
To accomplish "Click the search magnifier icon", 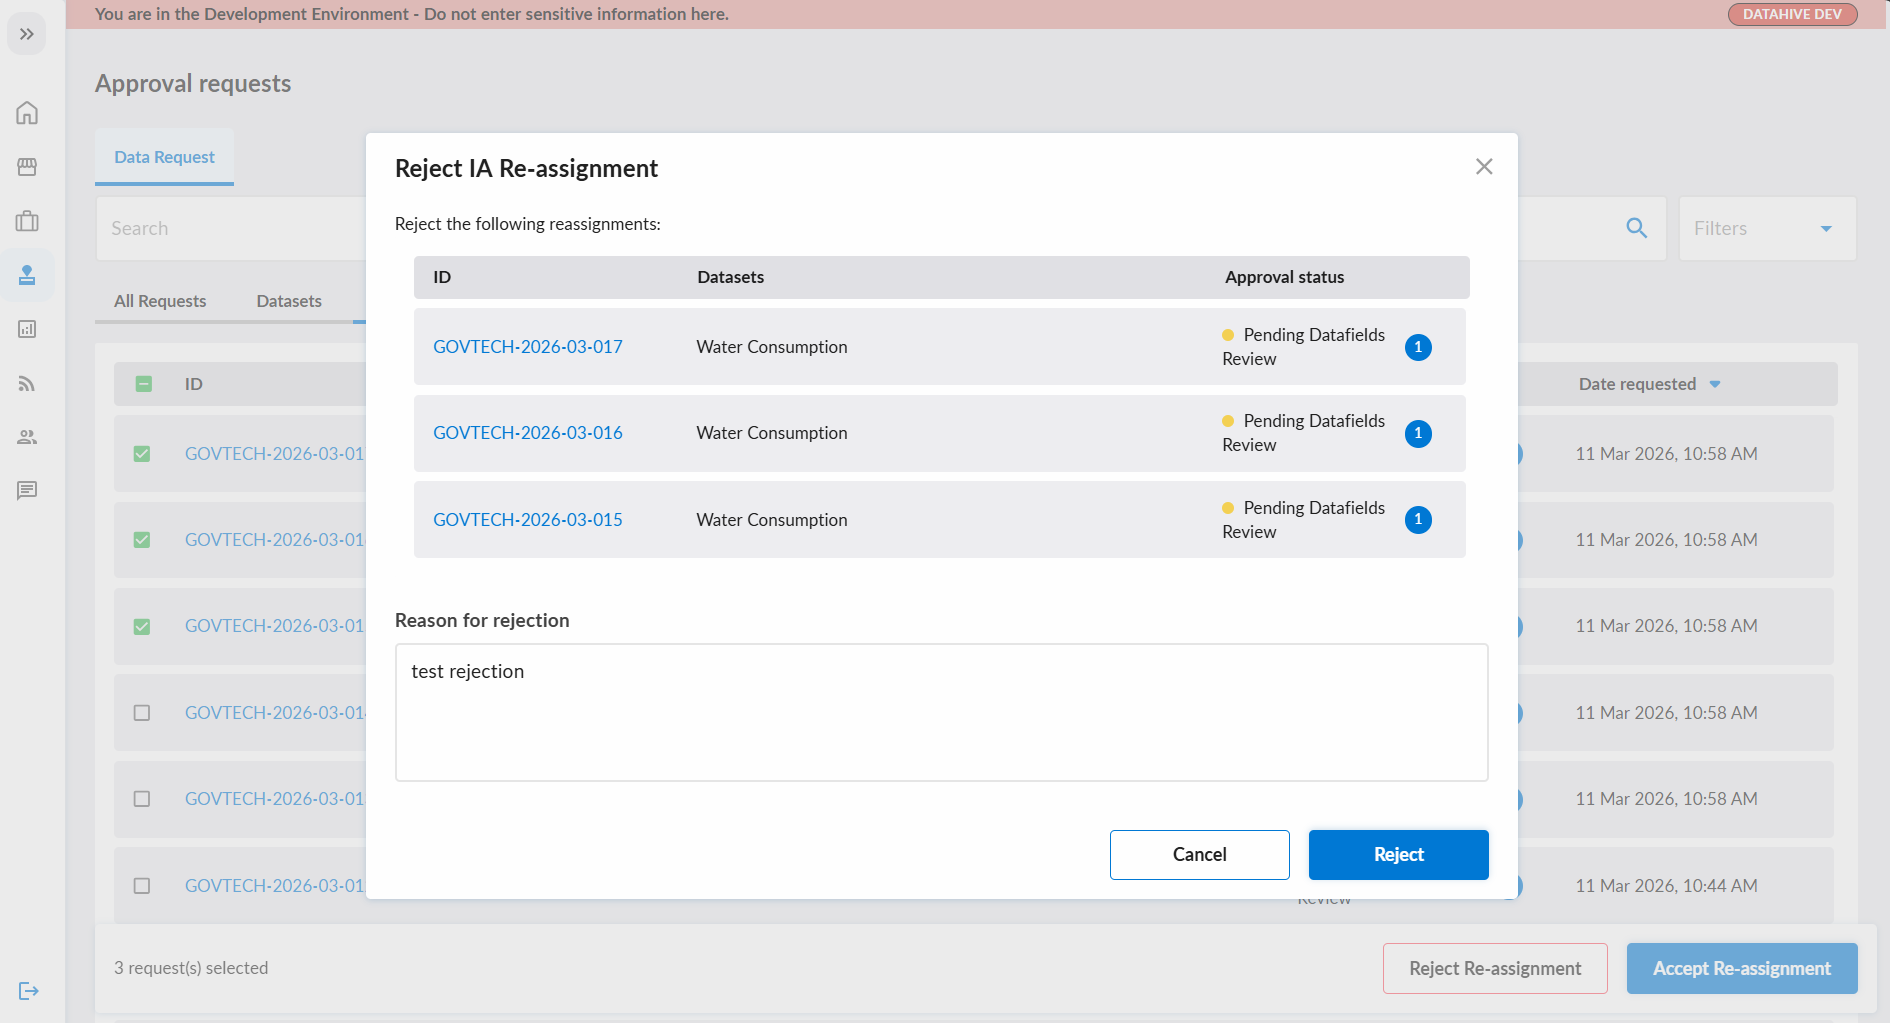I will pos(1636,228).
